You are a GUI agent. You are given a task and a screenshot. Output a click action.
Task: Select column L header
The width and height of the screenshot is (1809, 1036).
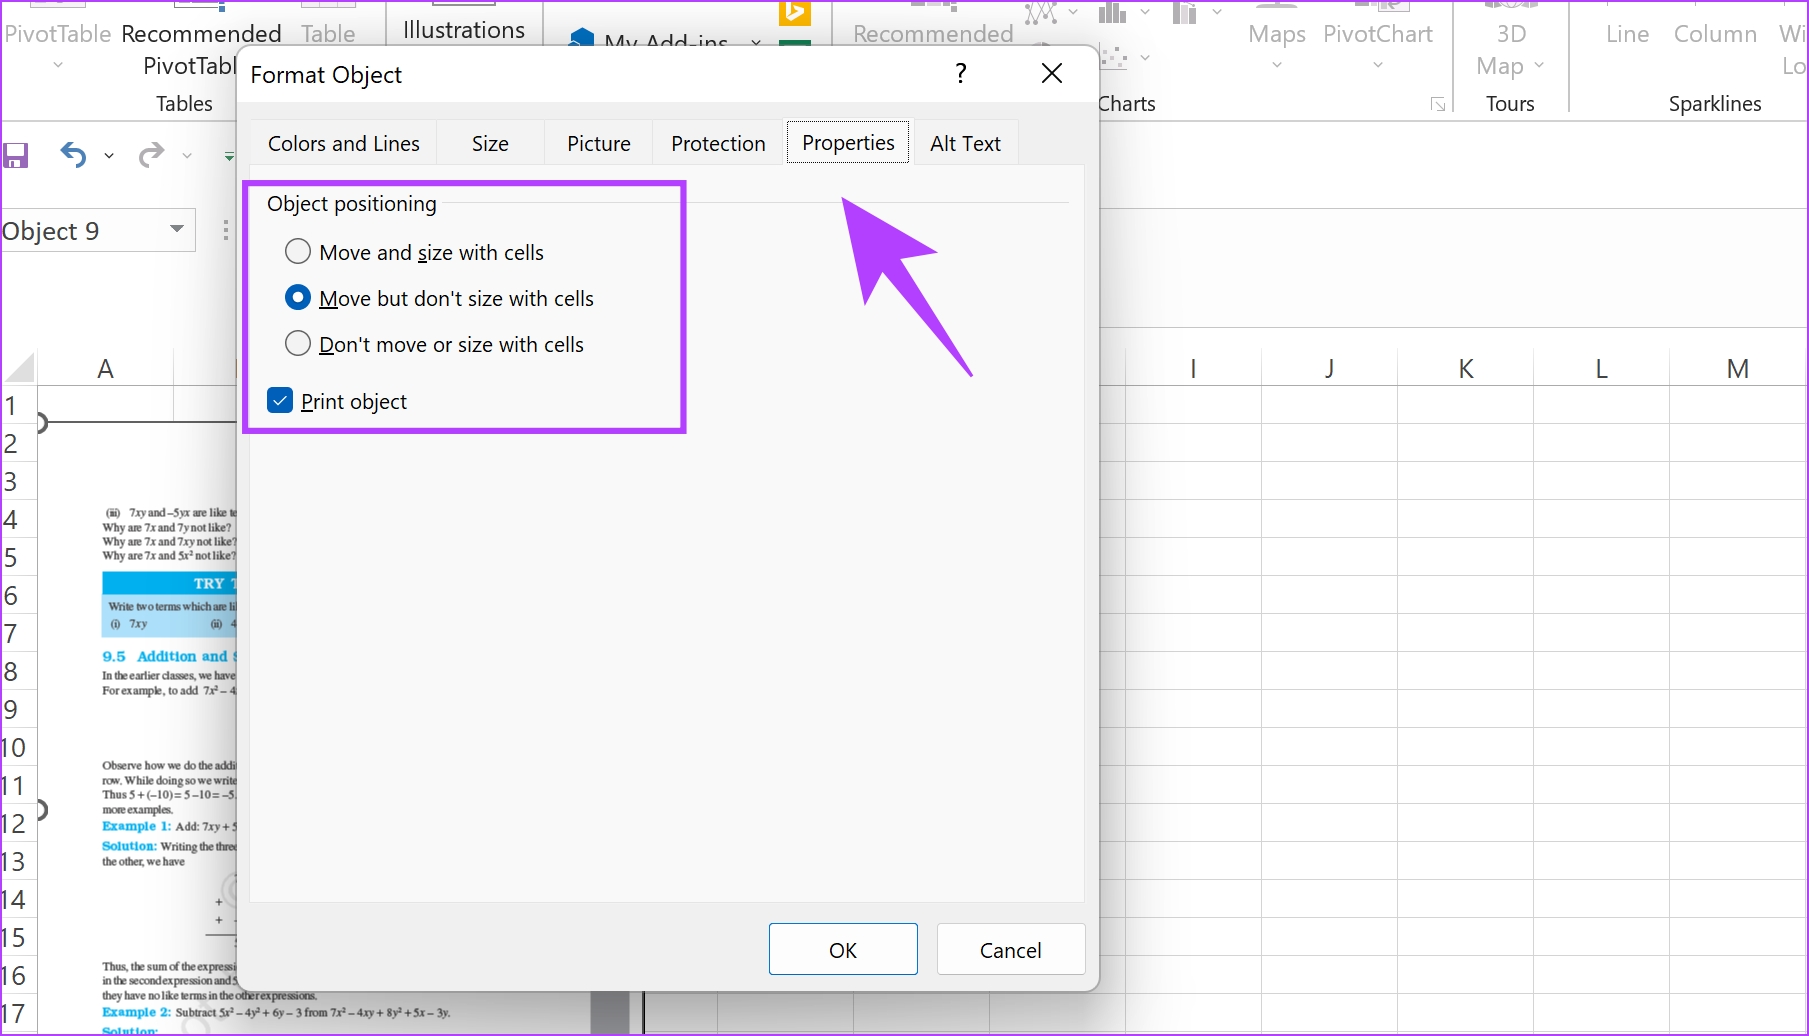pyautogui.click(x=1601, y=368)
